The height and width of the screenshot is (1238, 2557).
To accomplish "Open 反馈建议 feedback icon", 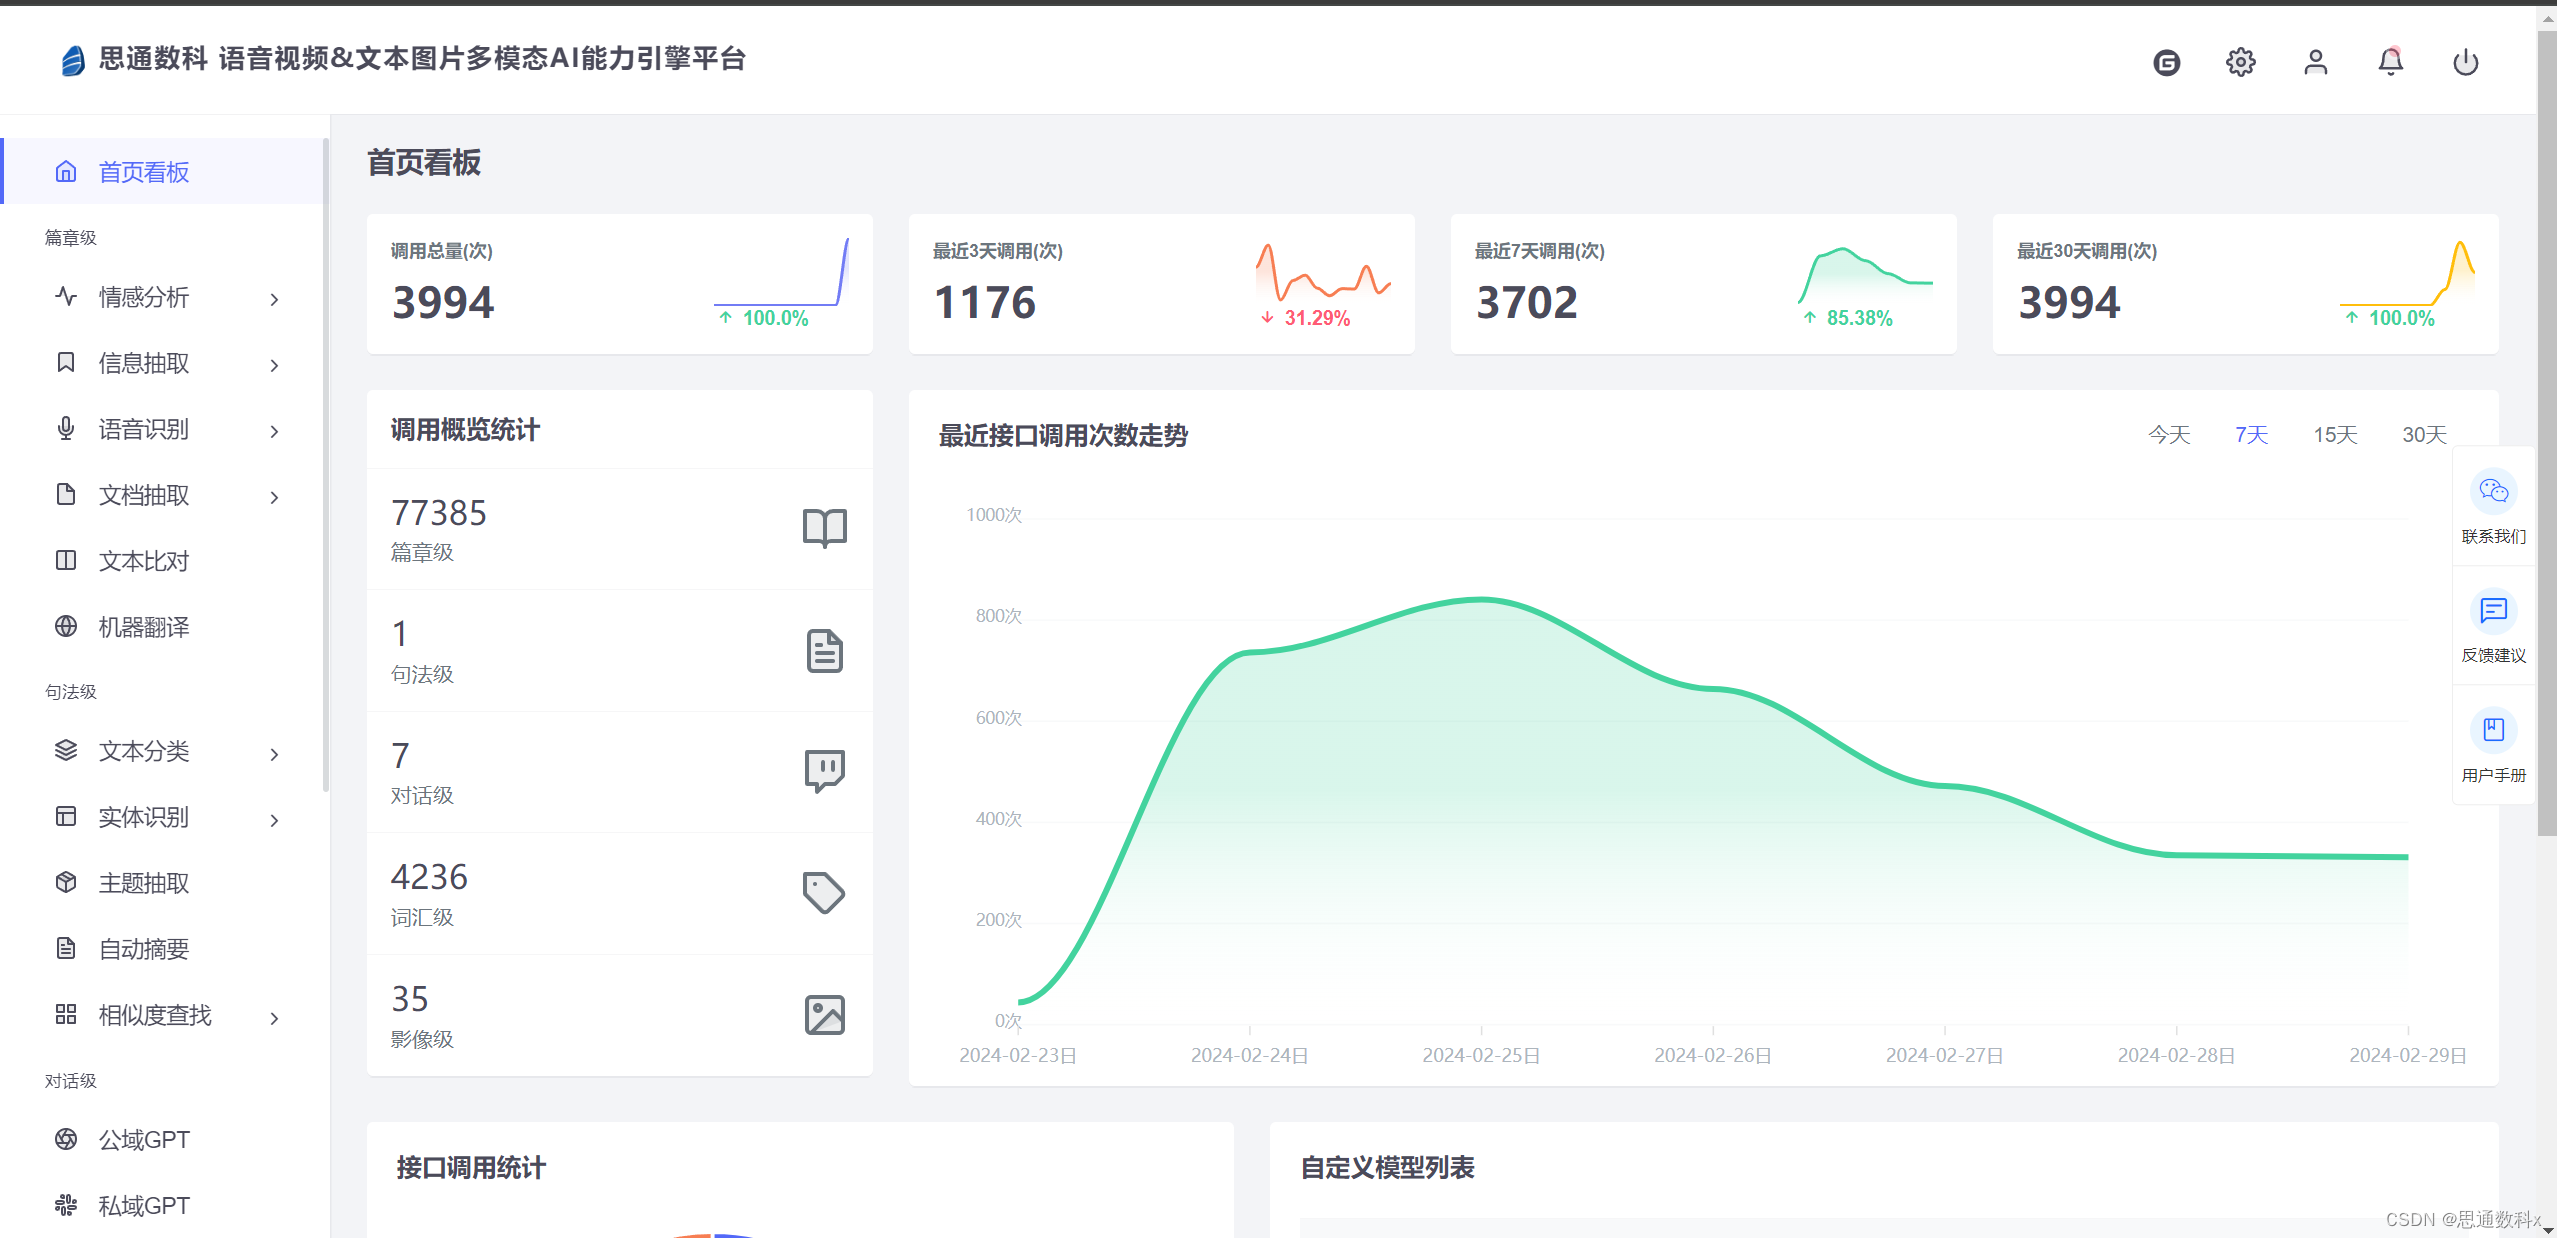I will 2494,610.
